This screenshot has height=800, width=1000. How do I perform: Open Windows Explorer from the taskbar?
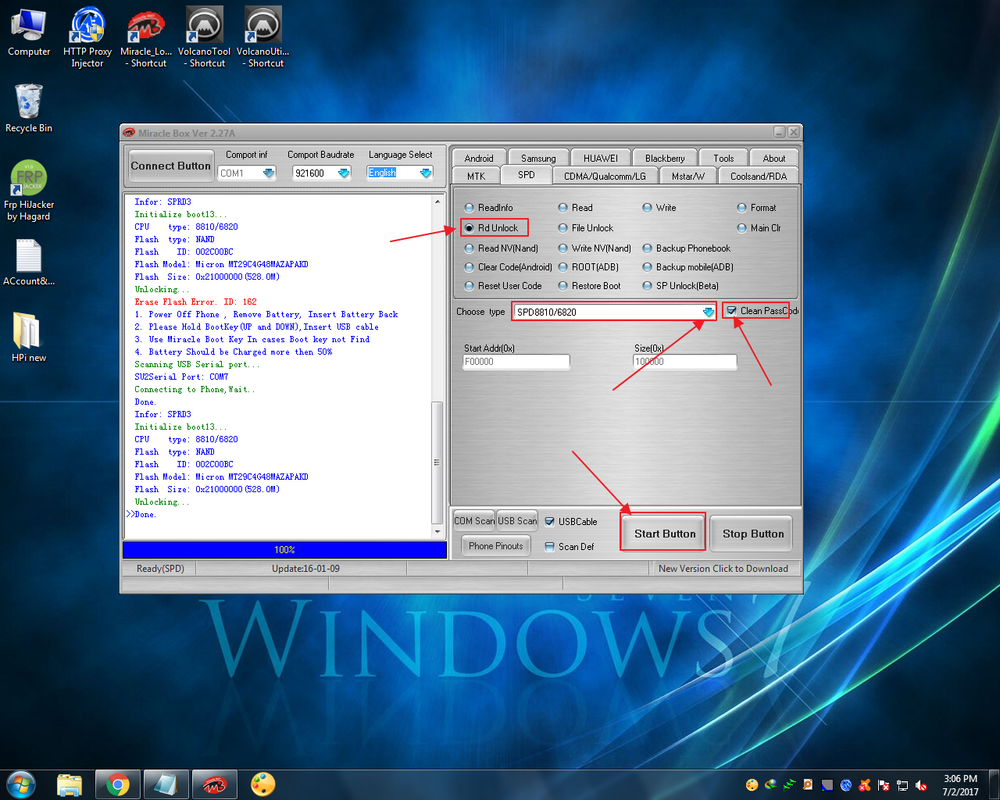70,785
